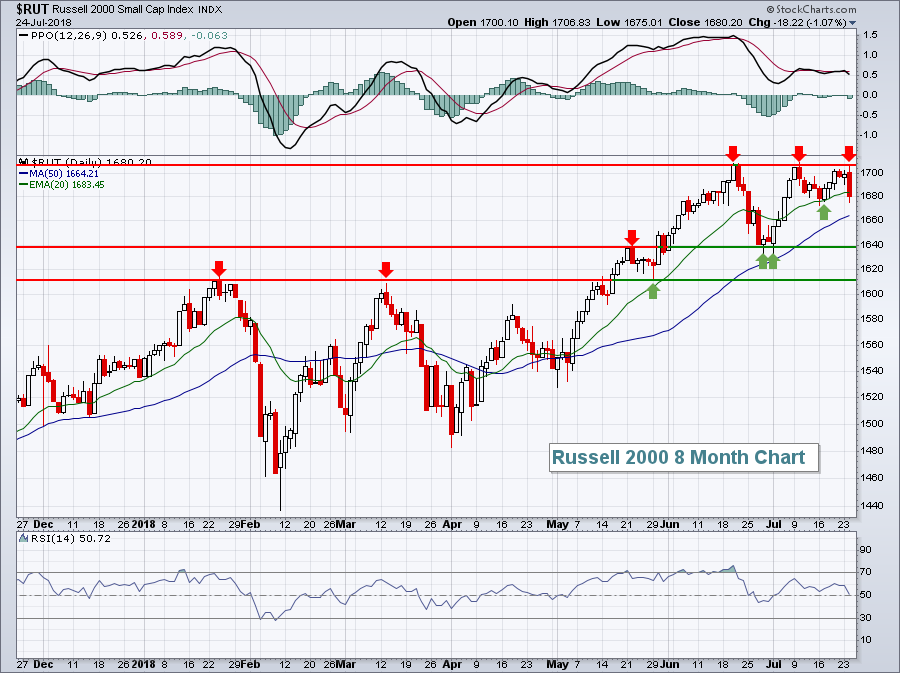
Task: Click the PPO(12,26,9) indicator label
Action: tap(69, 35)
